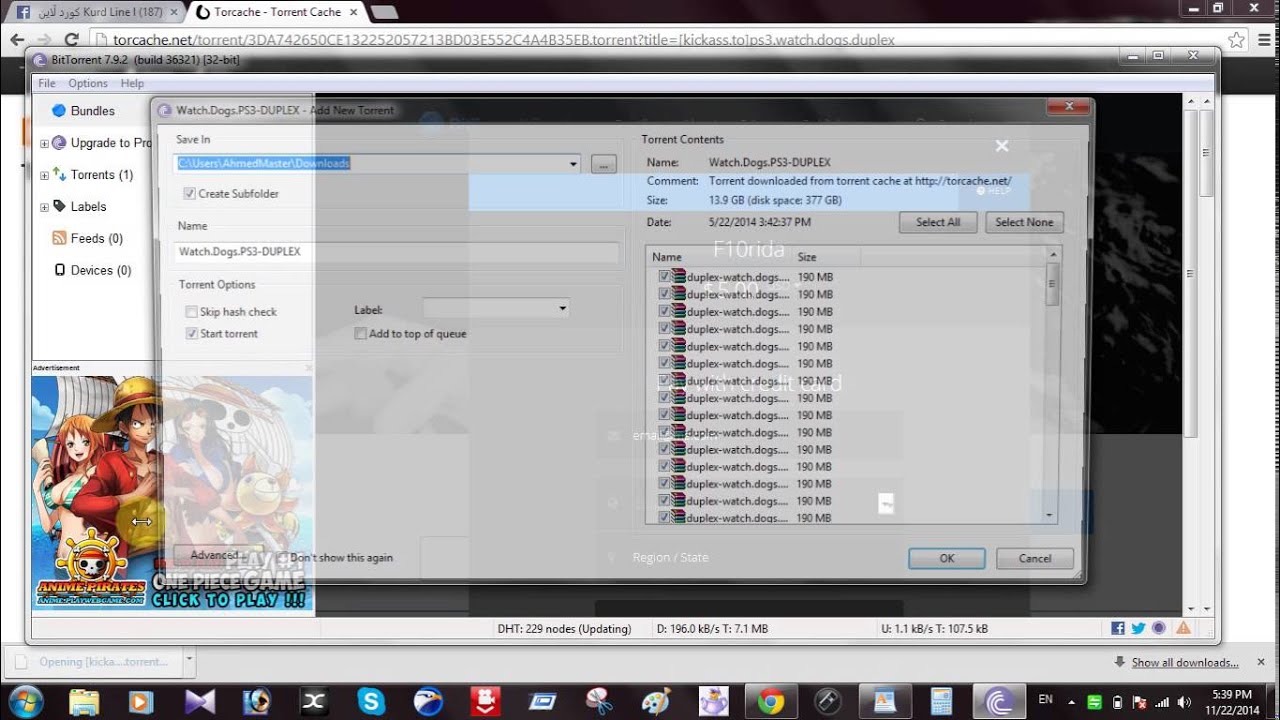Expand the Upgrade to Pro tree node
This screenshot has height=720, width=1280.
[x=44, y=144]
